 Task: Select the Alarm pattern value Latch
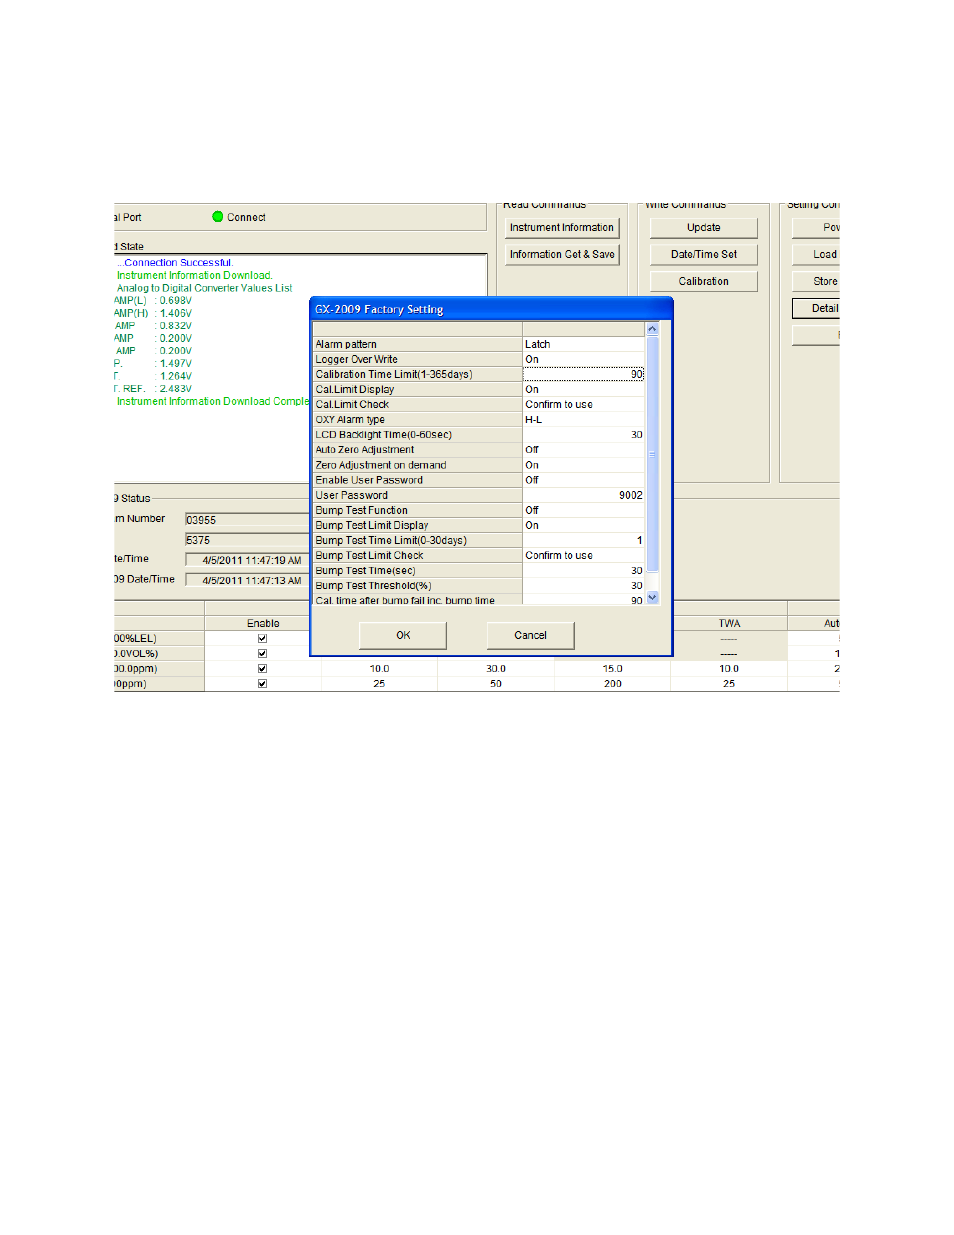click(584, 344)
